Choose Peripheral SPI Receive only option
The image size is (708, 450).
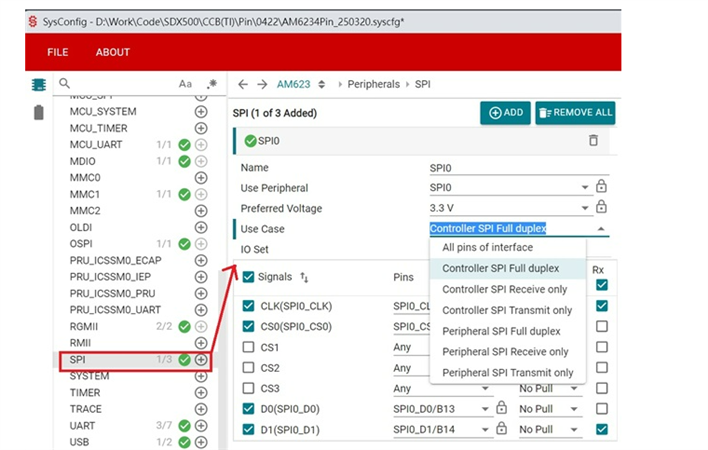508,352
